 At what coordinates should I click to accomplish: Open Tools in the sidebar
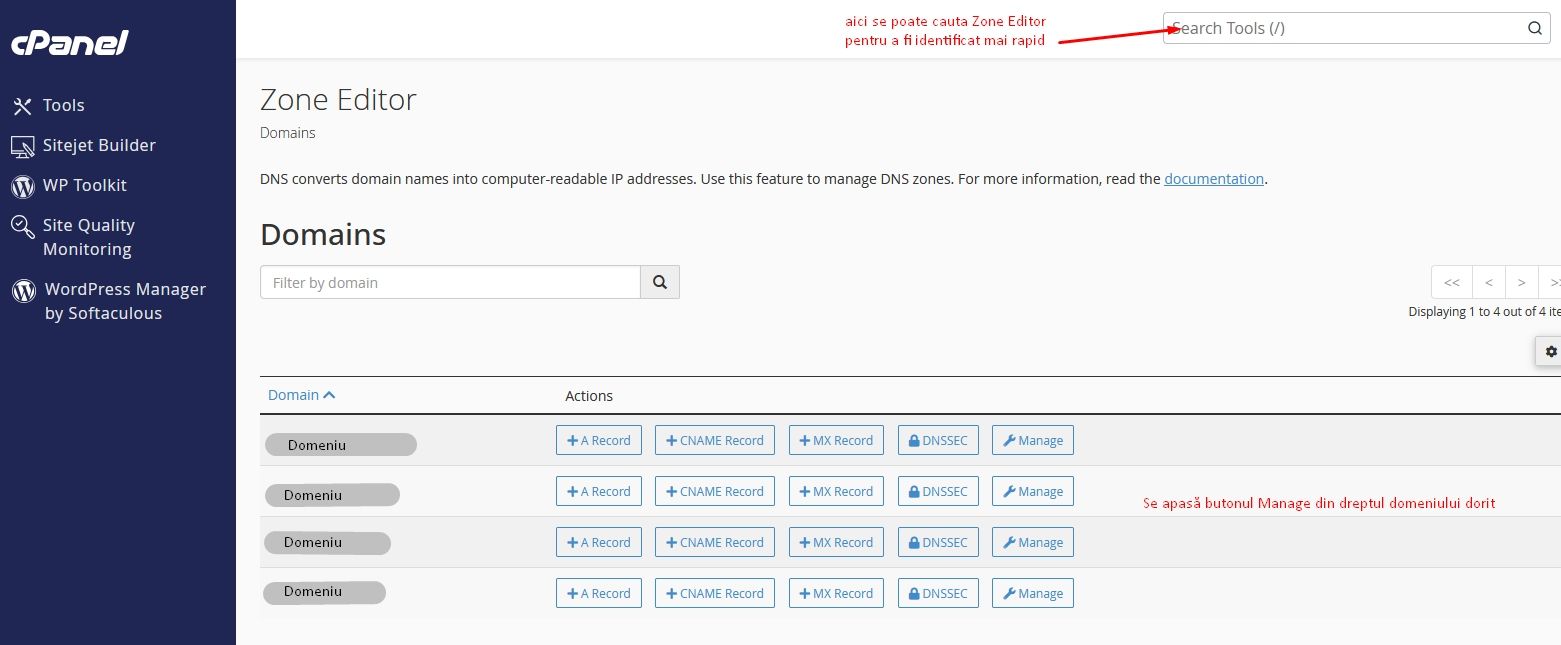(48, 105)
